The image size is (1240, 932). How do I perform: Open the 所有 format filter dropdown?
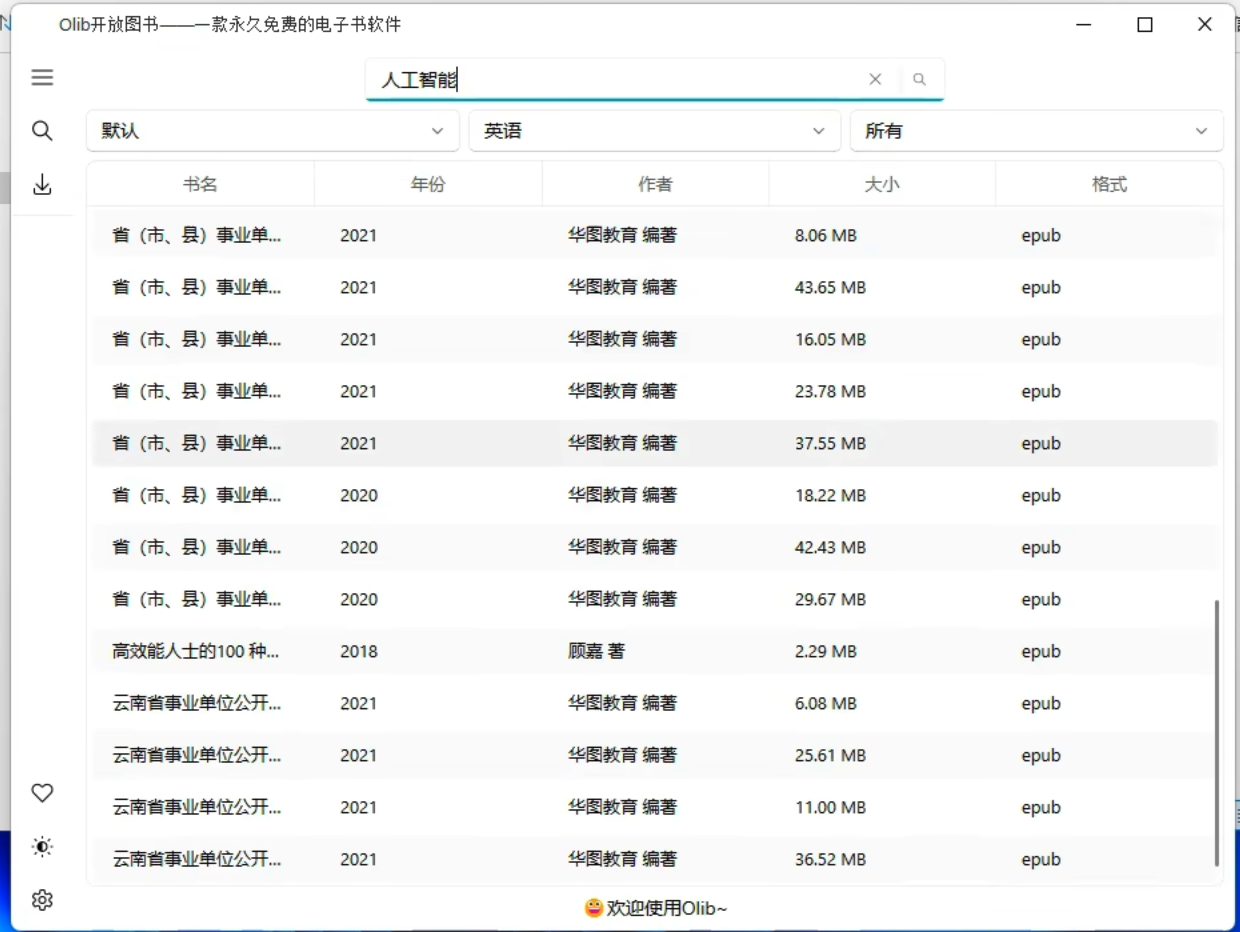[1037, 130]
